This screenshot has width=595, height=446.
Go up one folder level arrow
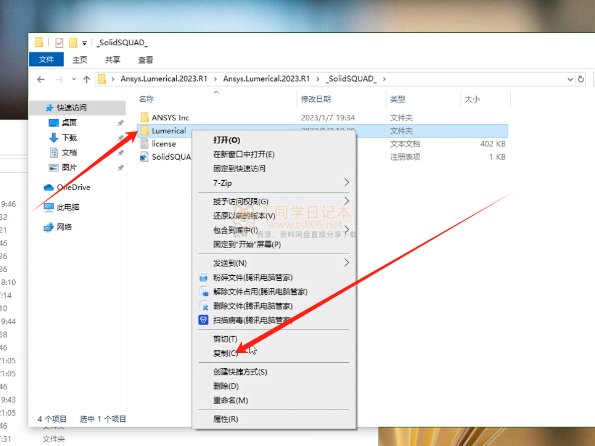click(87, 79)
